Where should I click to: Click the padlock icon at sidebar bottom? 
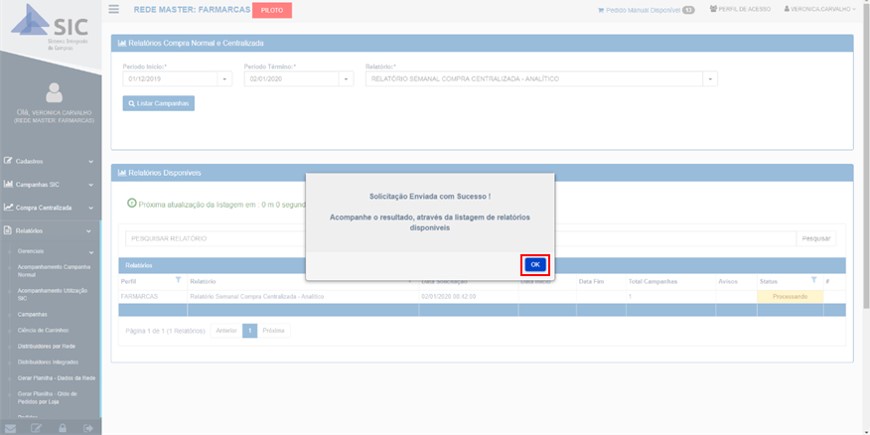[x=63, y=428]
